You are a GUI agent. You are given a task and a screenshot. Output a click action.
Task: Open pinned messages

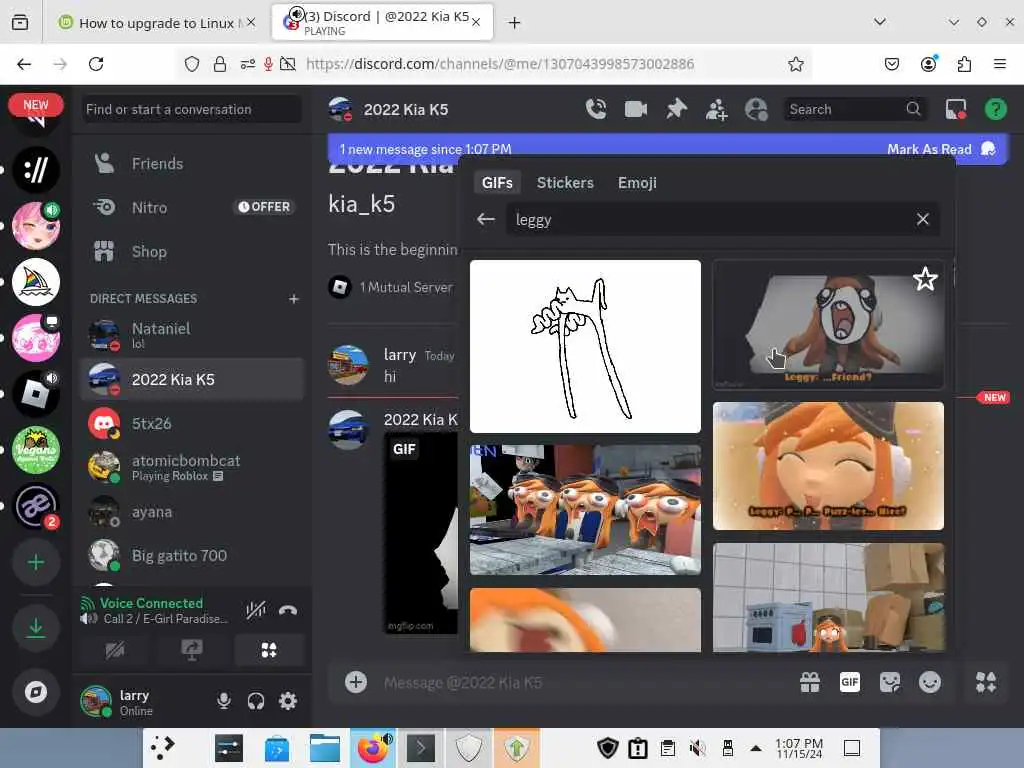(676, 109)
